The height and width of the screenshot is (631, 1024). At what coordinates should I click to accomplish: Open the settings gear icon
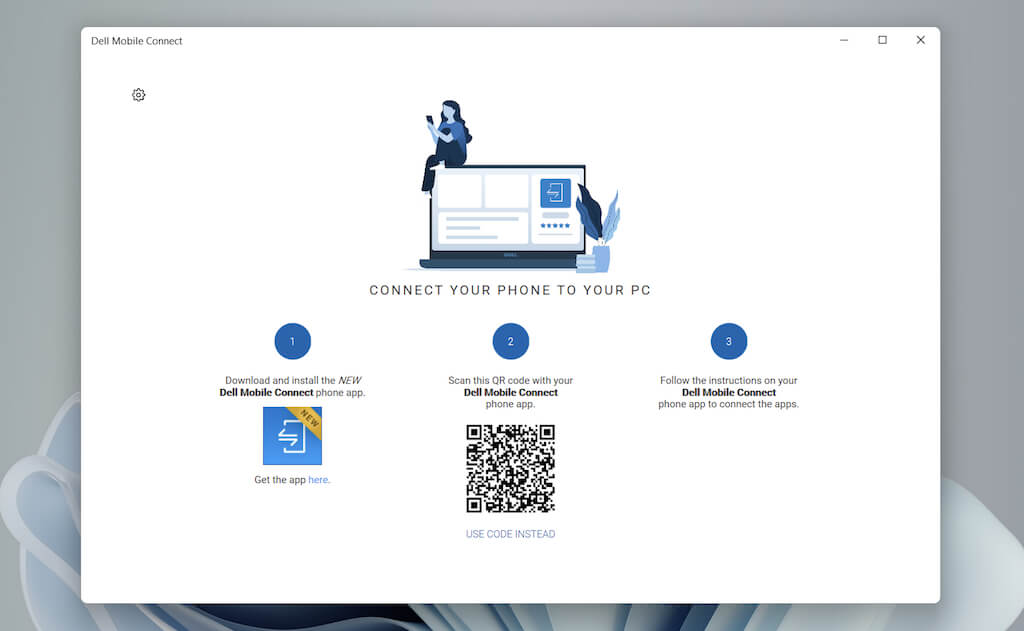pos(138,95)
